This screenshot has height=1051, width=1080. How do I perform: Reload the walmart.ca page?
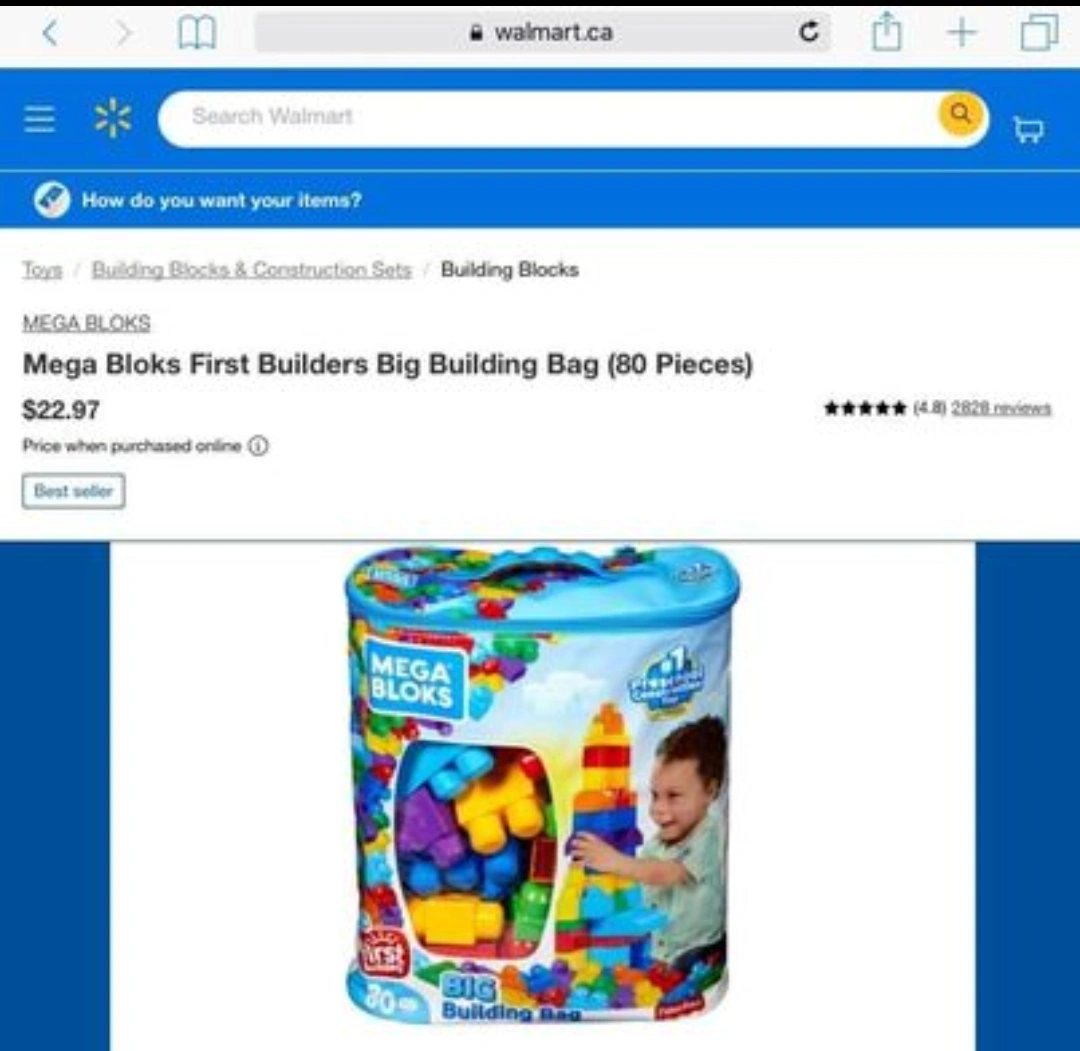(x=809, y=32)
